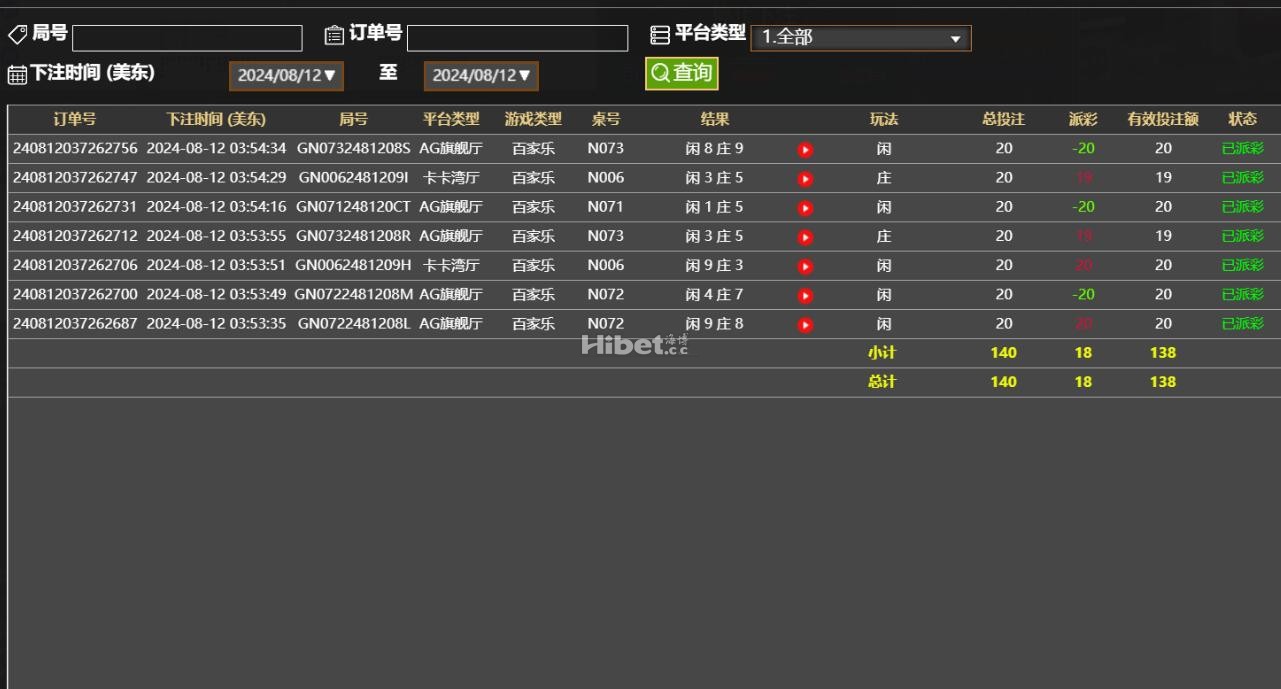
Task: Play video replay for order 240812037262706
Action: [x=805, y=266]
